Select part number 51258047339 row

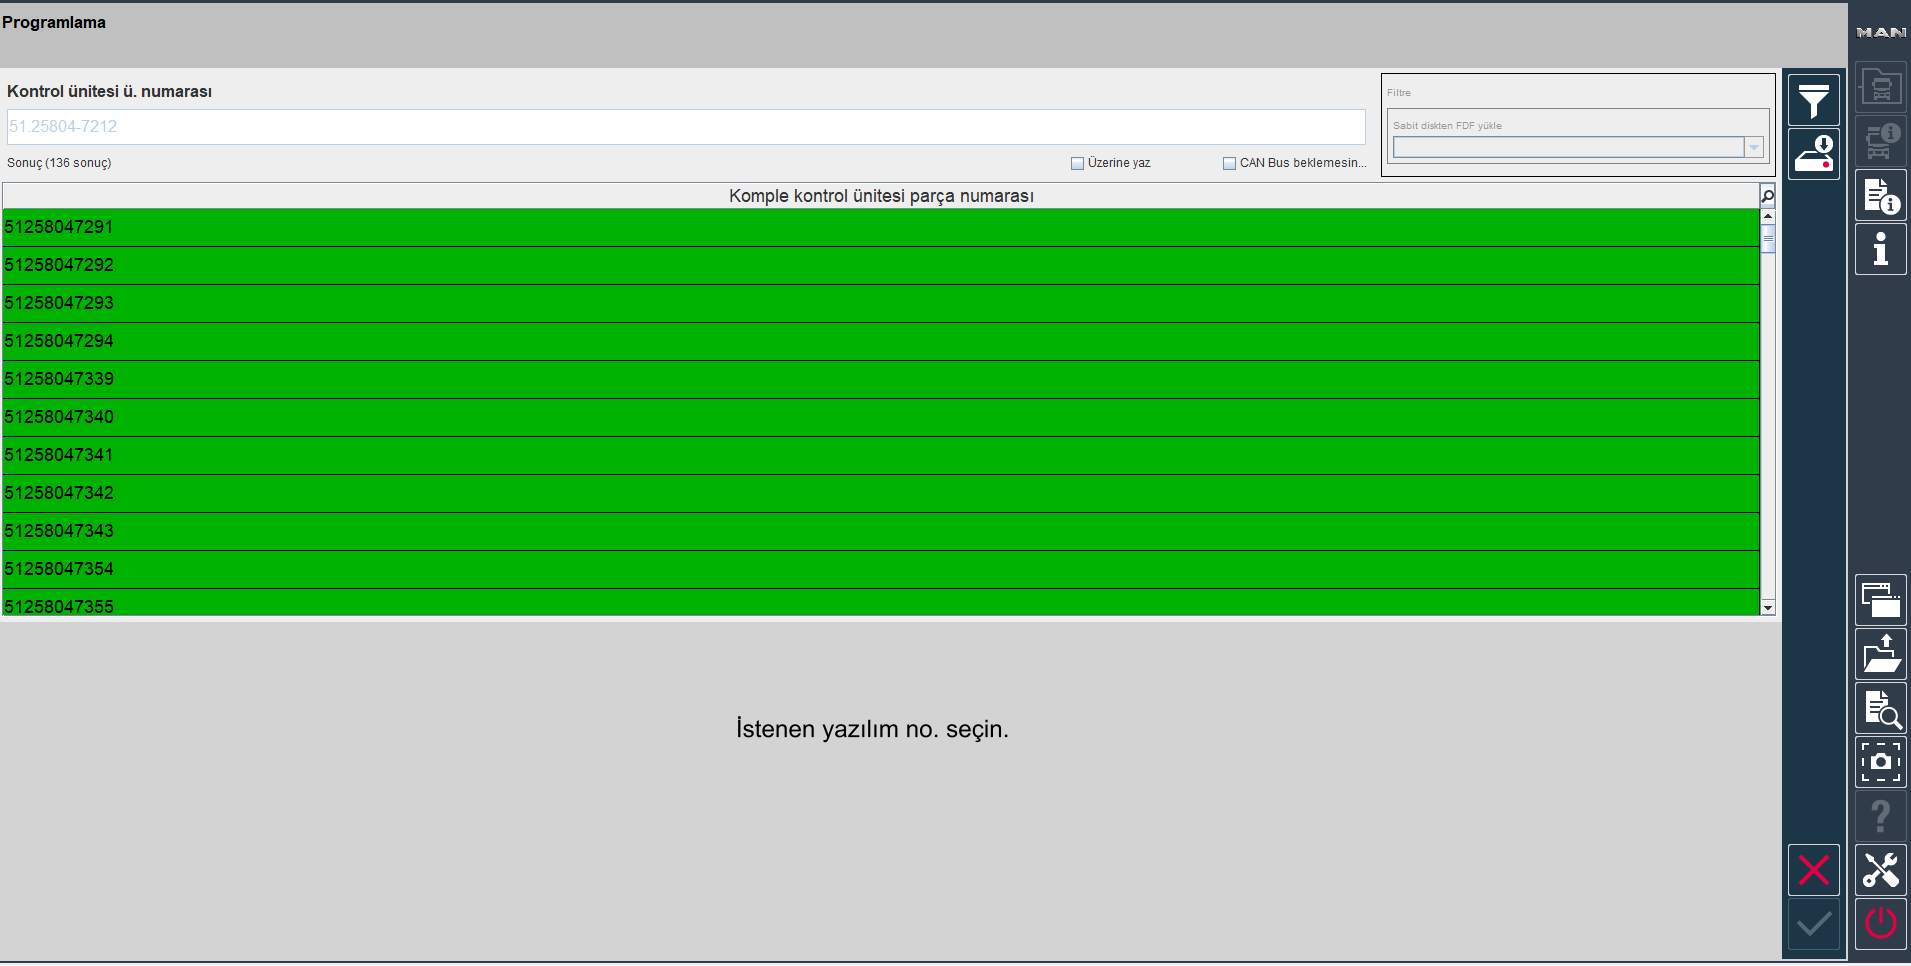880,379
